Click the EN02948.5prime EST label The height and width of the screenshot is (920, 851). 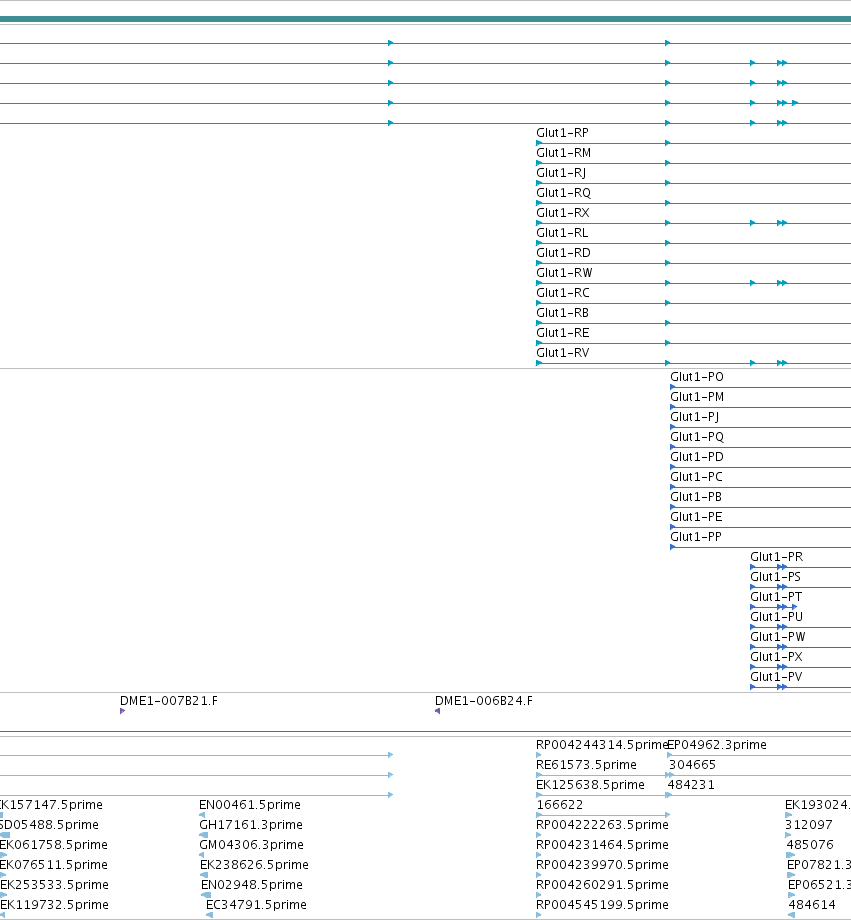pyautogui.click(x=252, y=884)
